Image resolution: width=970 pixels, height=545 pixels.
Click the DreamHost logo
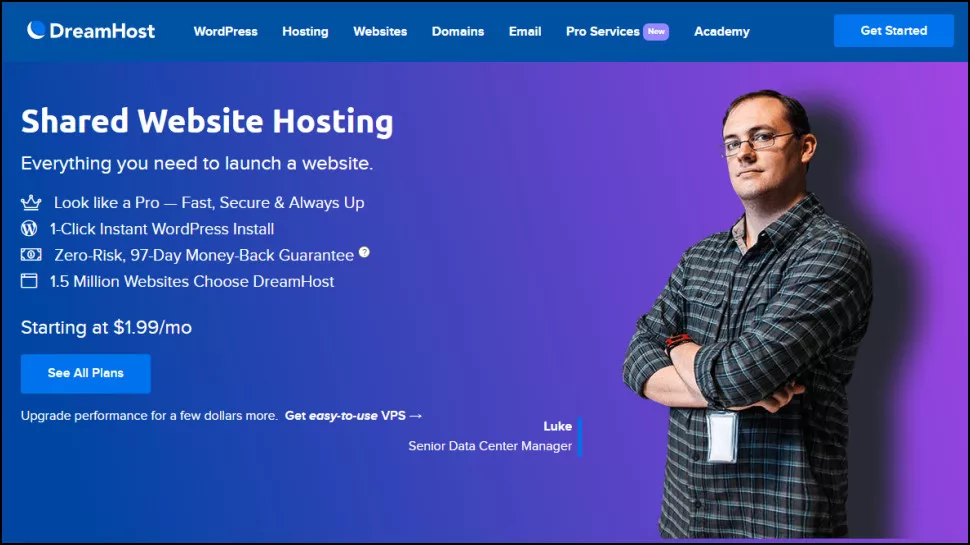click(x=91, y=30)
